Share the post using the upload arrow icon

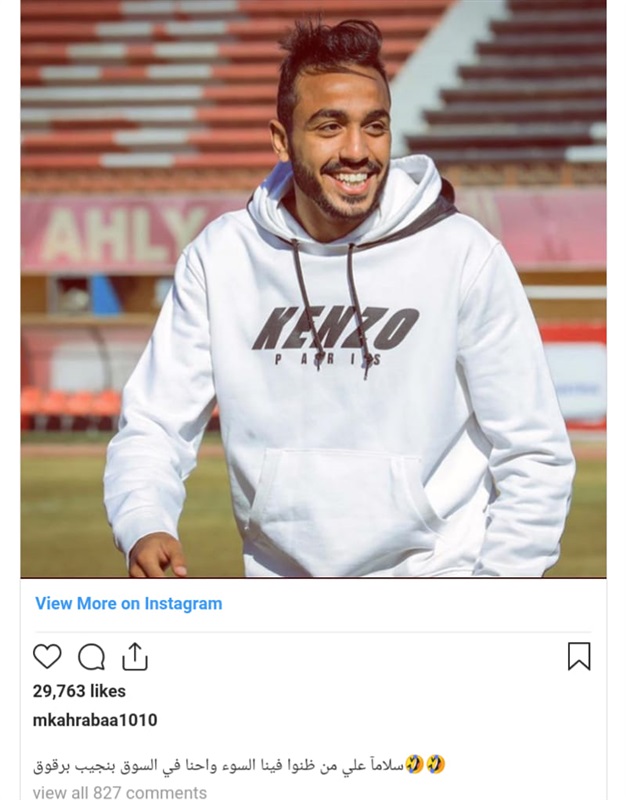click(135, 656)
